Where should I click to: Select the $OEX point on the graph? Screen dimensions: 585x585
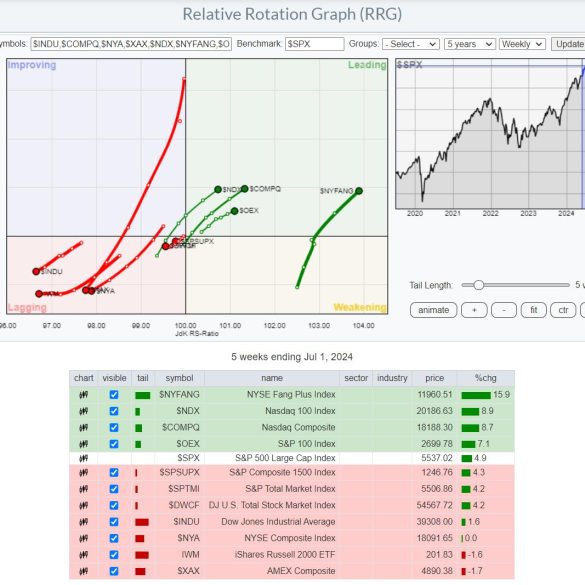[x=234, y=211]
